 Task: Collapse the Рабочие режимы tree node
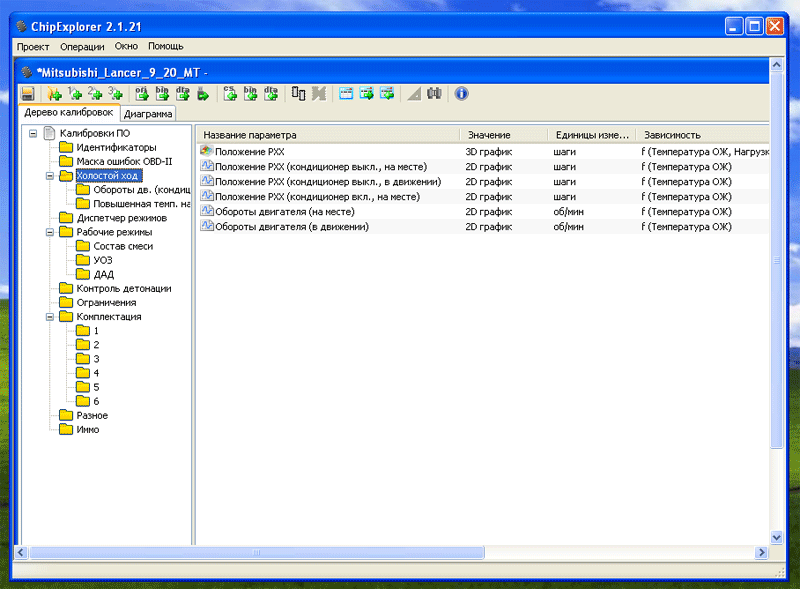click(x=50, y=232)
